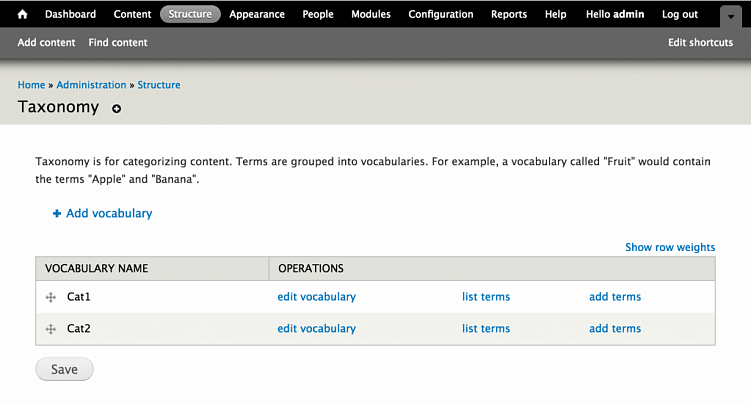This screenshot has height=403, width=751.
Task: Click the Add vocabulary link
Action: (x=108, y=213)
